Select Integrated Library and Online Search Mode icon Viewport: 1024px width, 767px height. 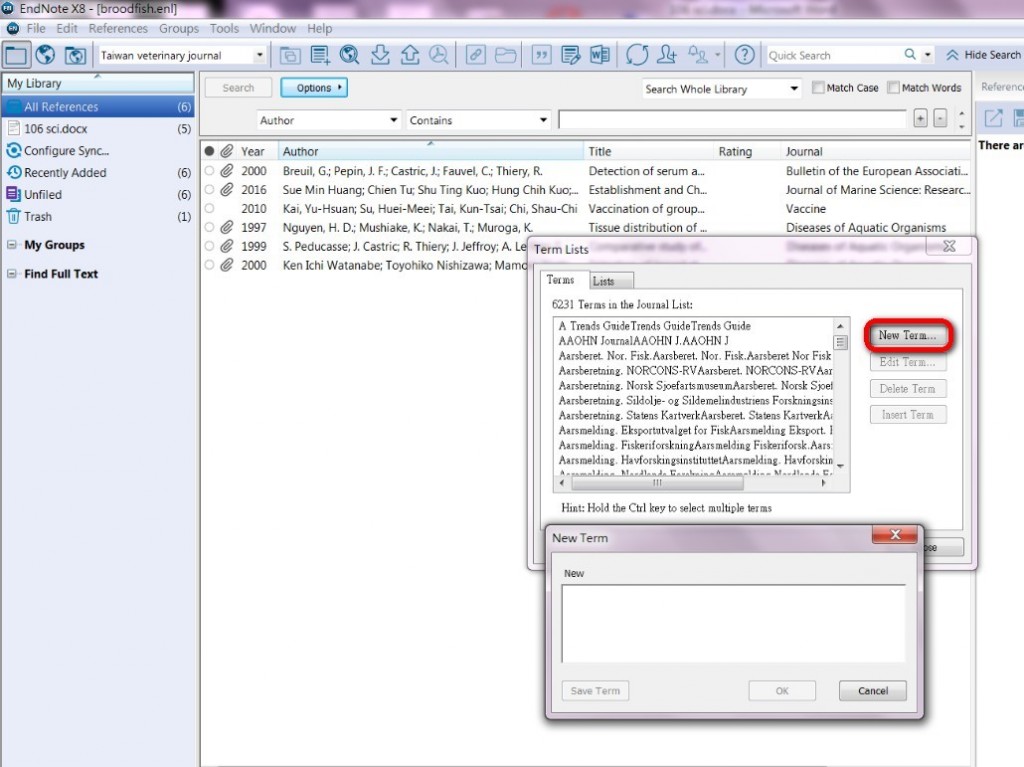point(74,55)
